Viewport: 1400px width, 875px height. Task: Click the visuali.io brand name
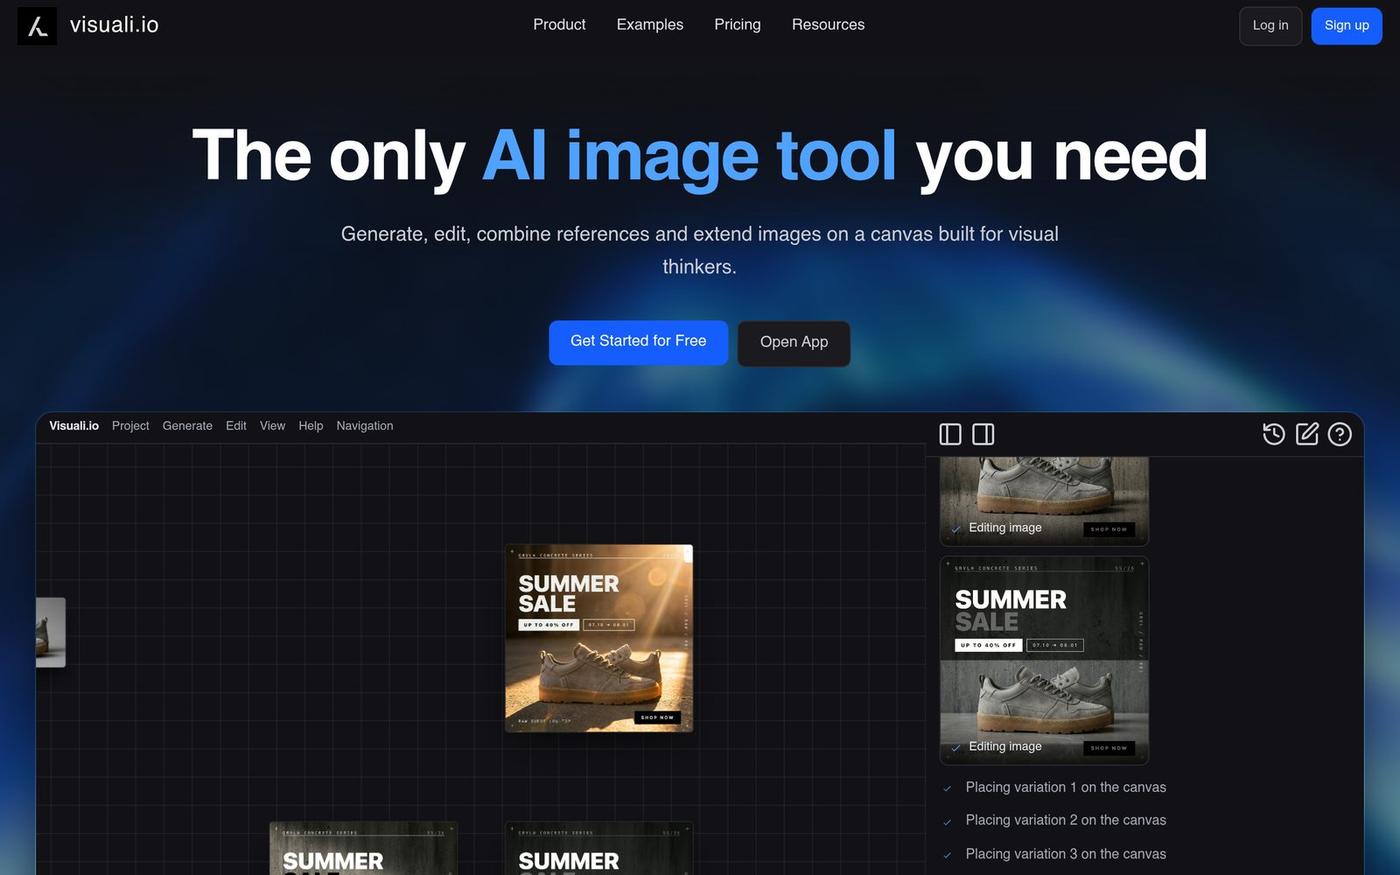[114, 25]
